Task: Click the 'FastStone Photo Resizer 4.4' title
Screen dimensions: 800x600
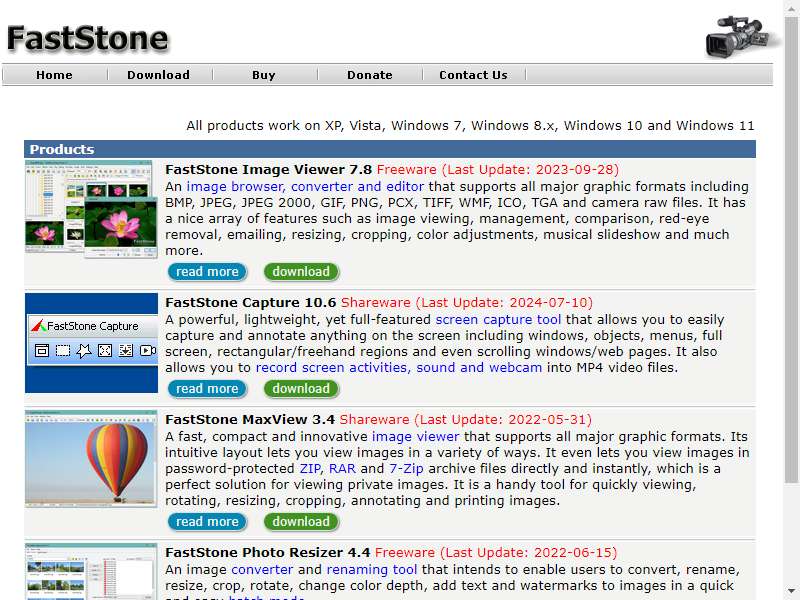Action: pos(268,553)
